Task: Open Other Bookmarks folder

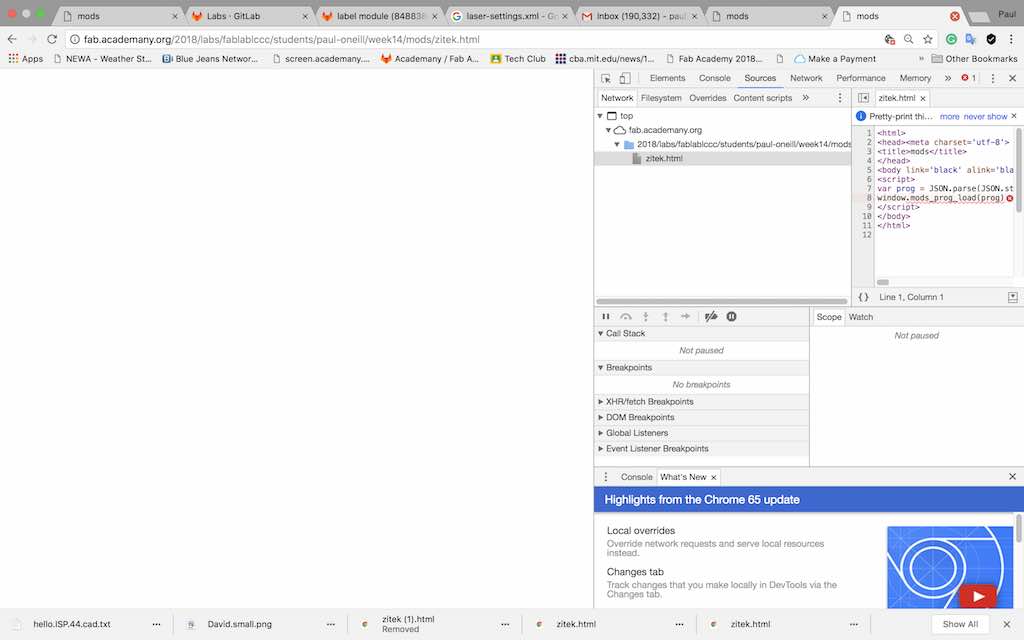Action: 974,59
